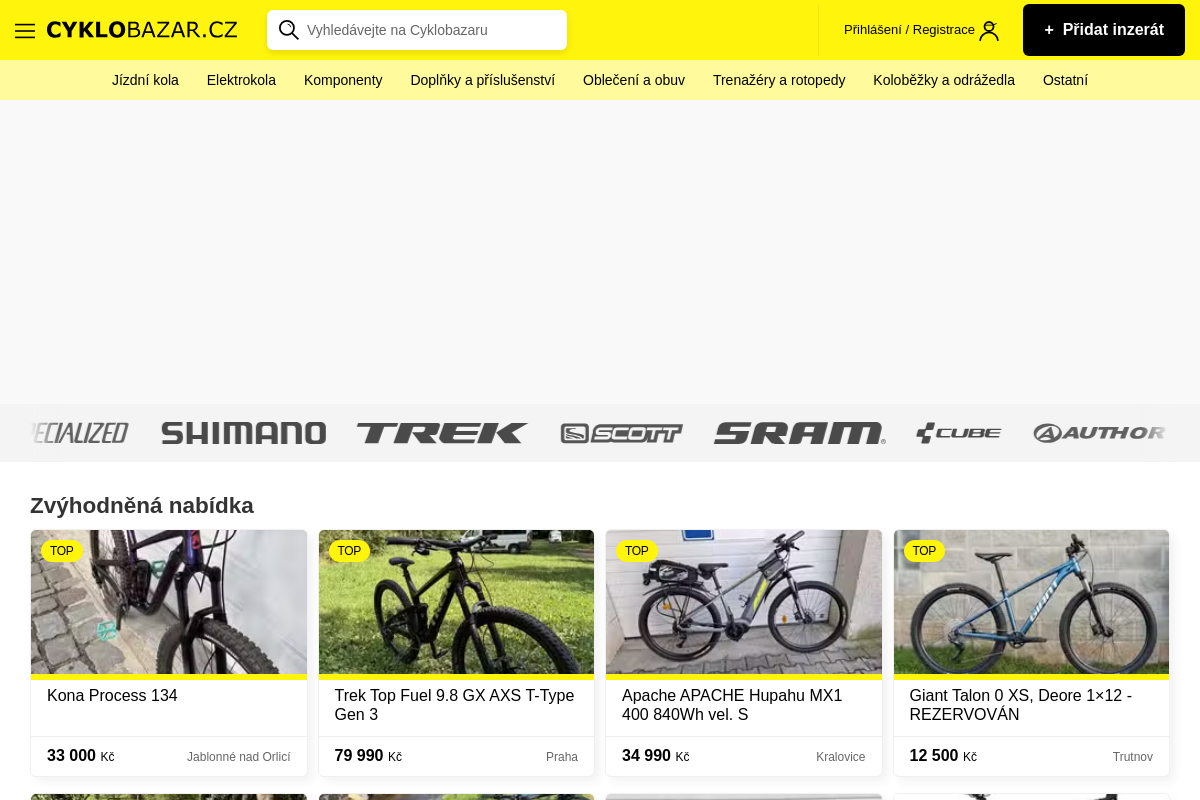This screenshot has height=800, width=1200.
Task: Open the Author brand logo
Action: [1099, 433]
